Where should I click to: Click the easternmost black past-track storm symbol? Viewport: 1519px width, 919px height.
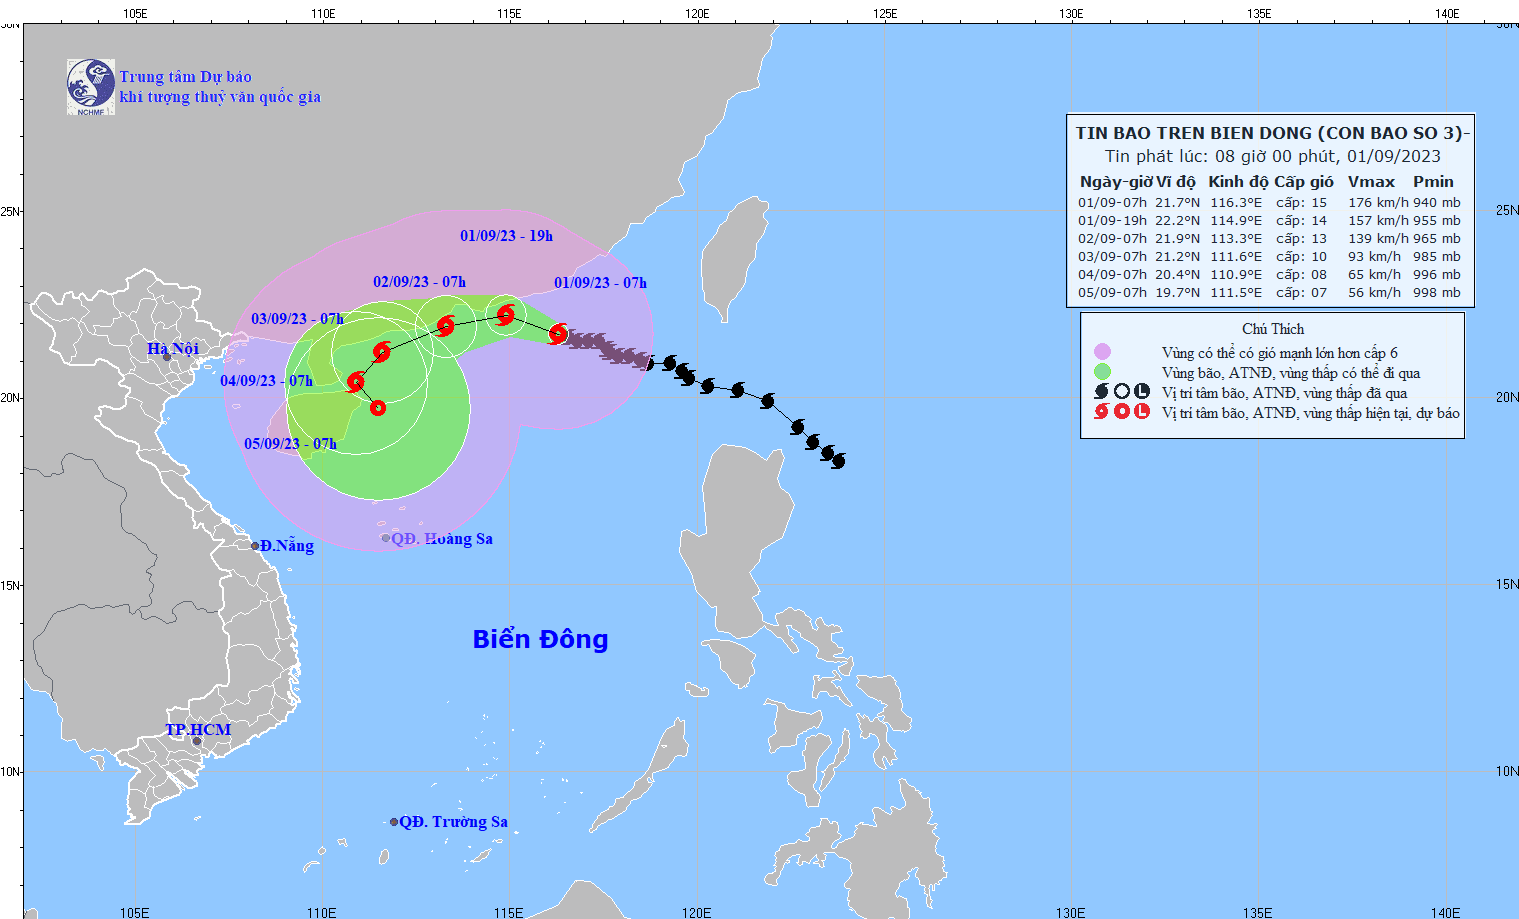click(838, 461)
